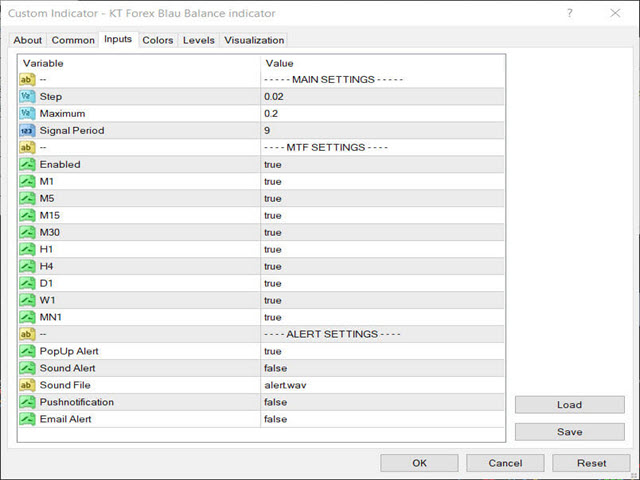The height and width of the screenshot is (480, 640).
Task: Click the M5 row's true value
Action: pos(273,198)
